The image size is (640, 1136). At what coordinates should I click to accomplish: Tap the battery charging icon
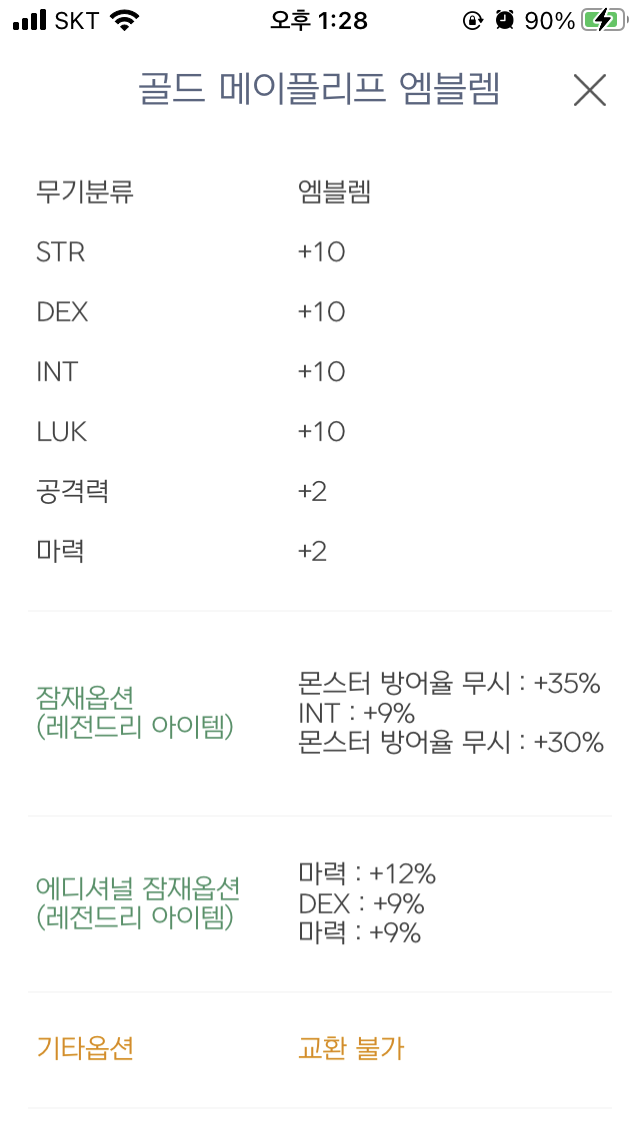coord(603,20)
